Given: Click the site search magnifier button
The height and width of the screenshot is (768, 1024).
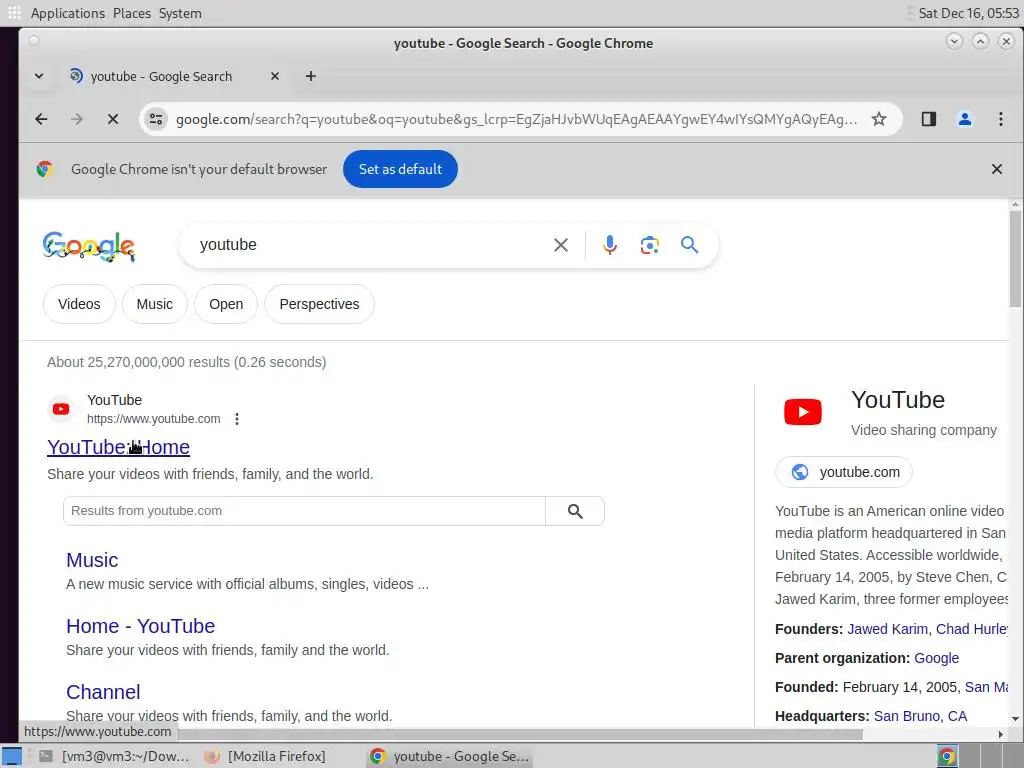Looking at the screenshot, I should coord(575,511).
